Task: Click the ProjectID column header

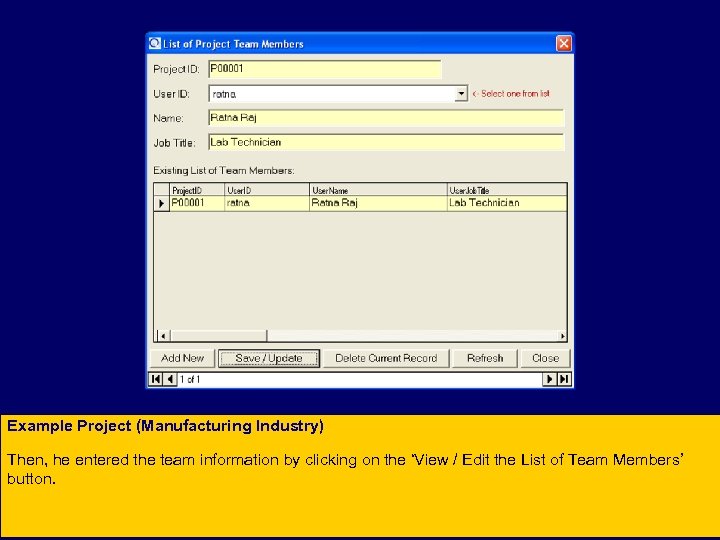Action: 197,190
